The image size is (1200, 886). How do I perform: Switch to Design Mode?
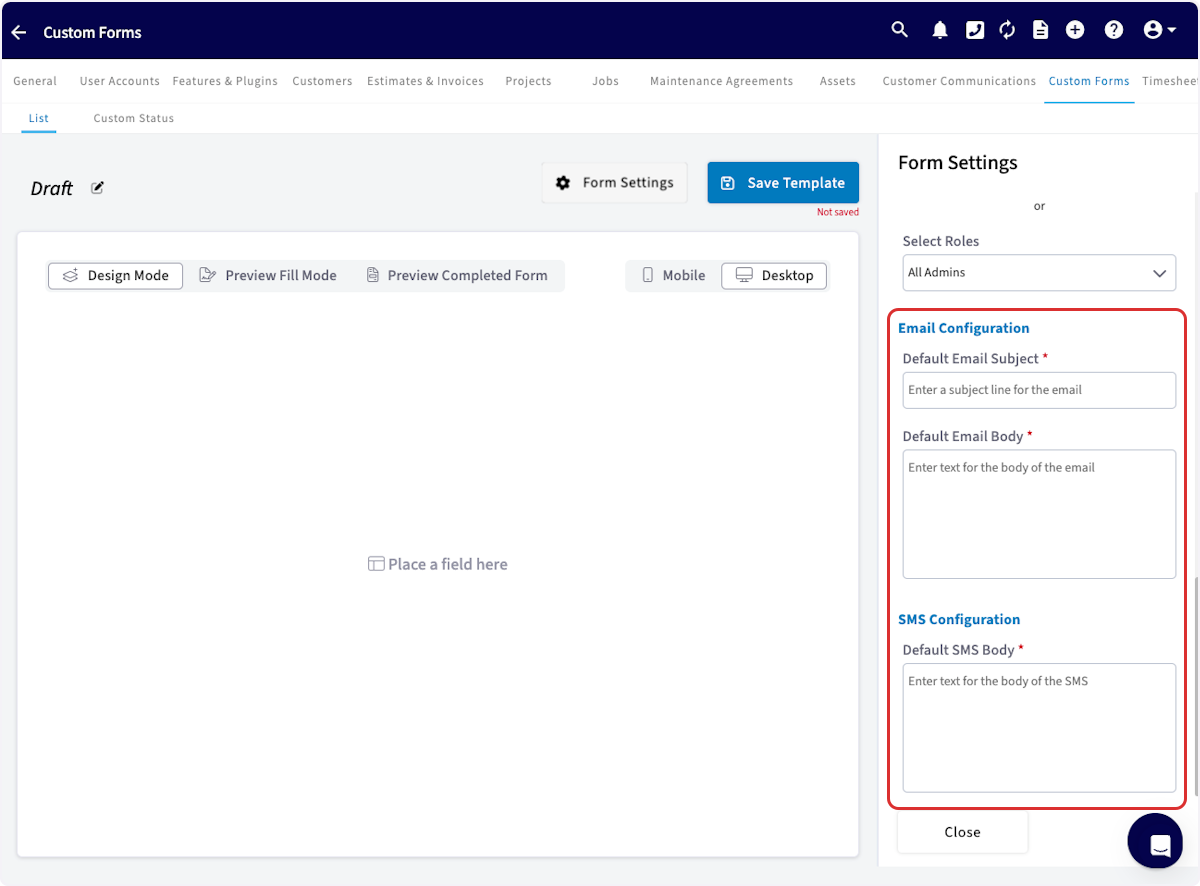tap(115, 276)
